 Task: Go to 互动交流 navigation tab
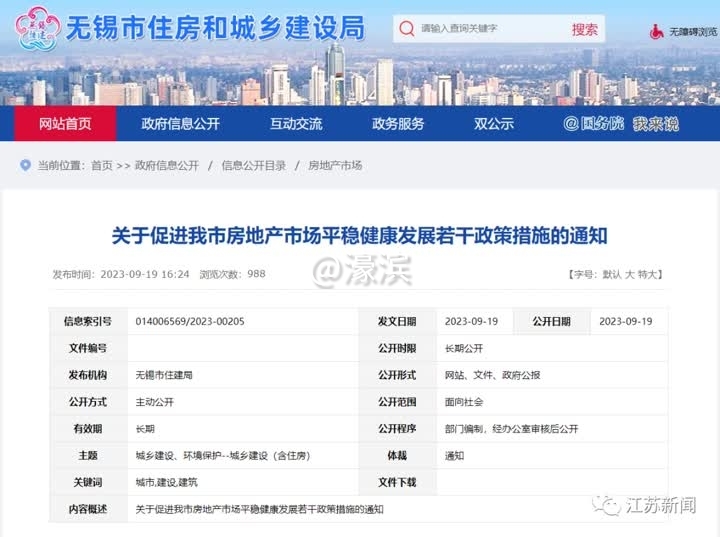(296, 124)
